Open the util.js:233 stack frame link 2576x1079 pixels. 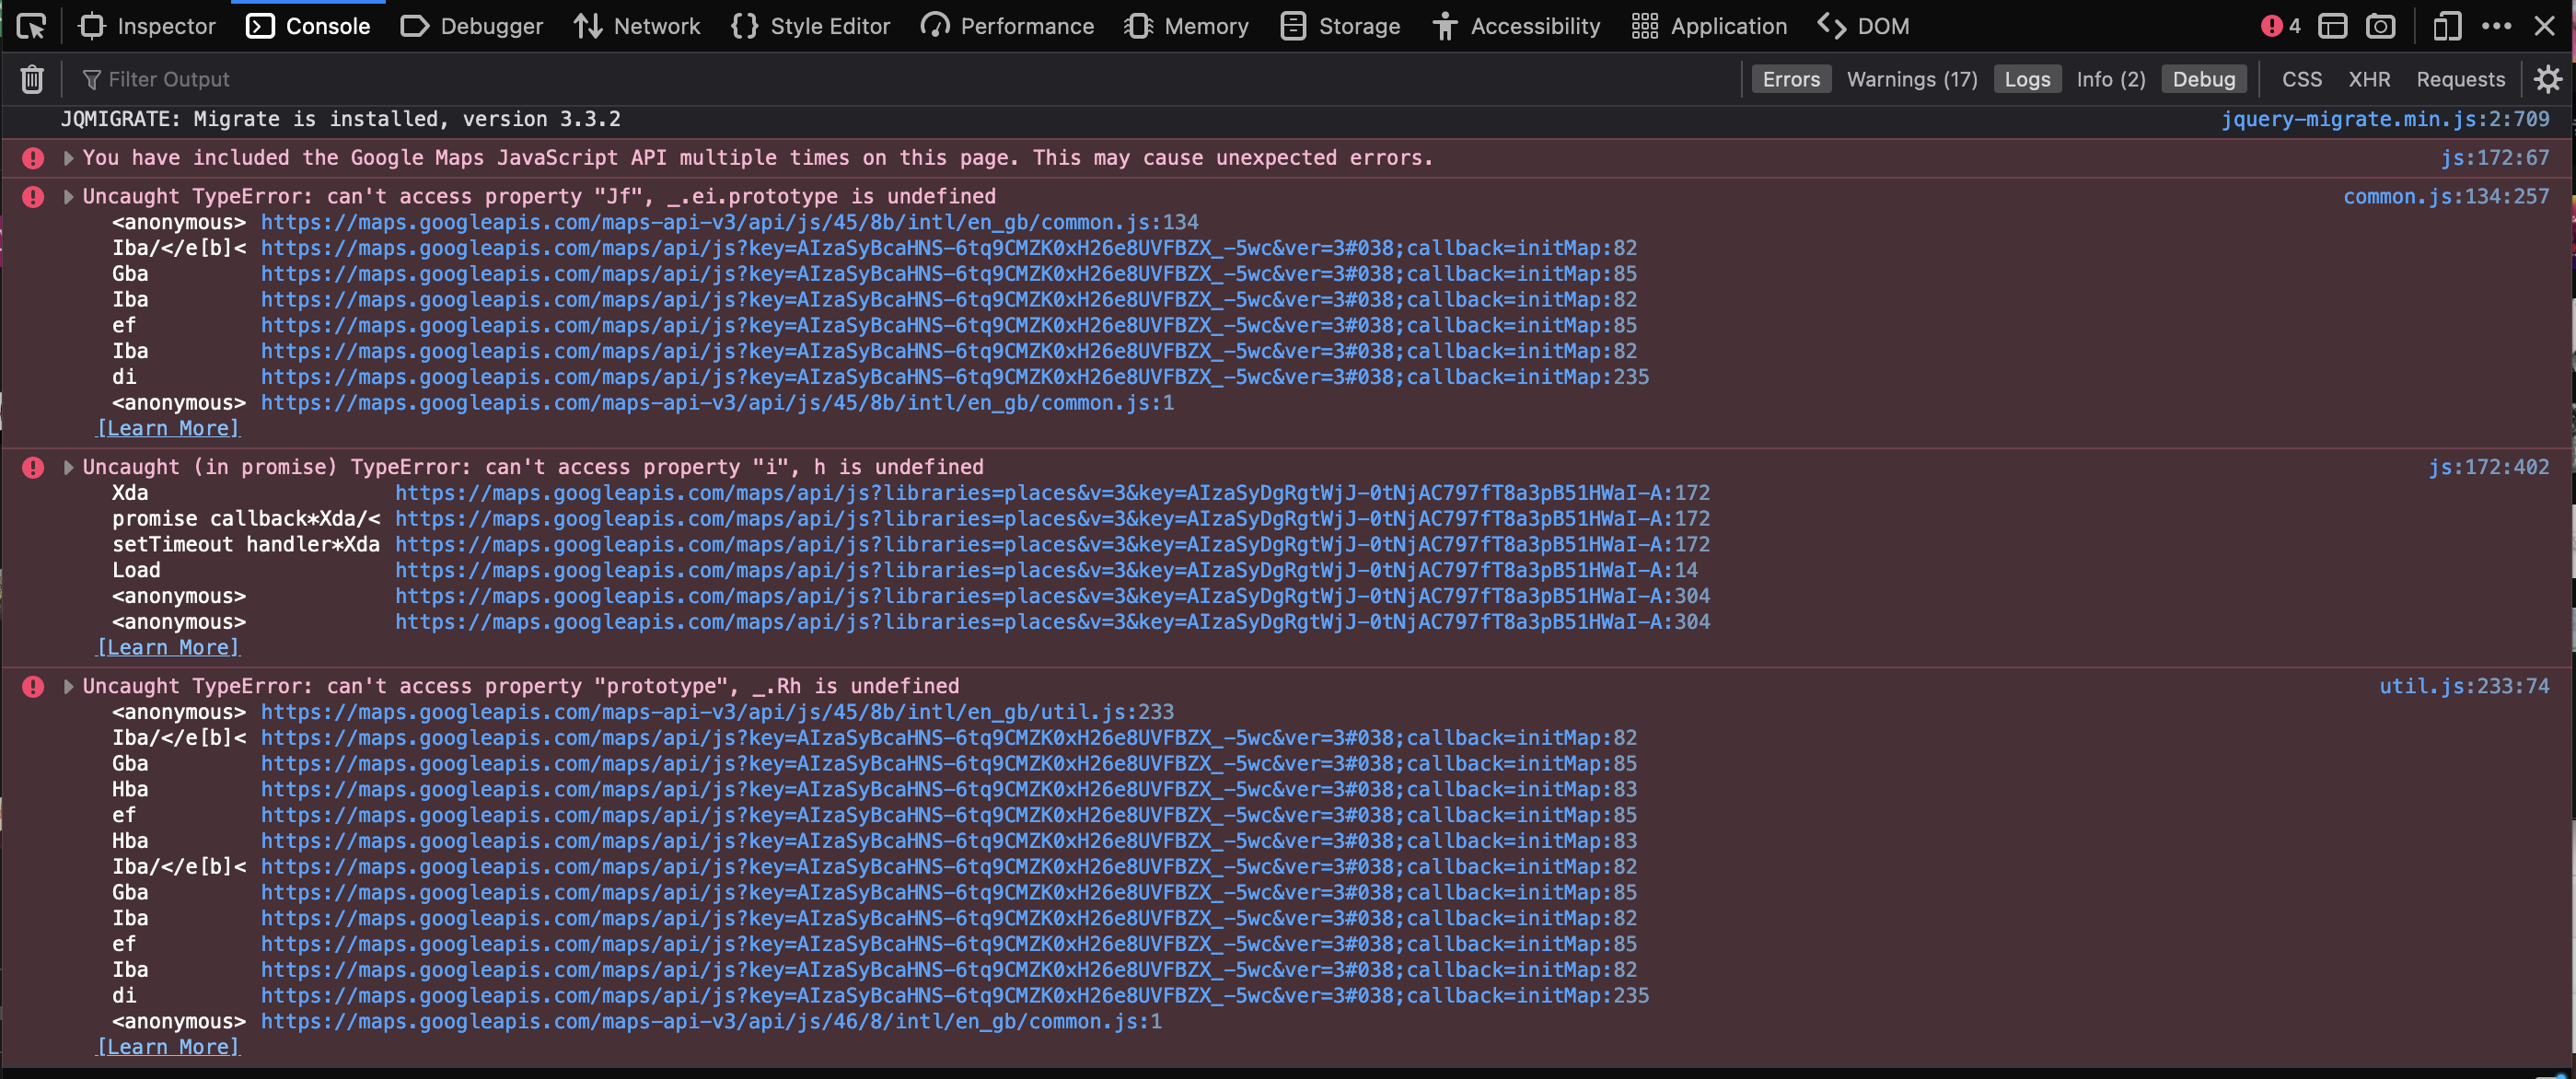tap(717, 712)
